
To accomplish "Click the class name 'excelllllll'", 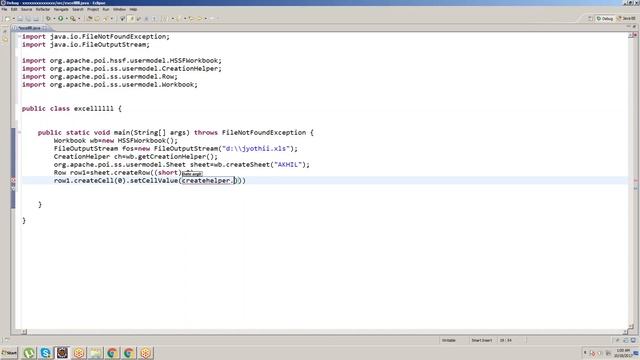I will [x=94, y=109].
